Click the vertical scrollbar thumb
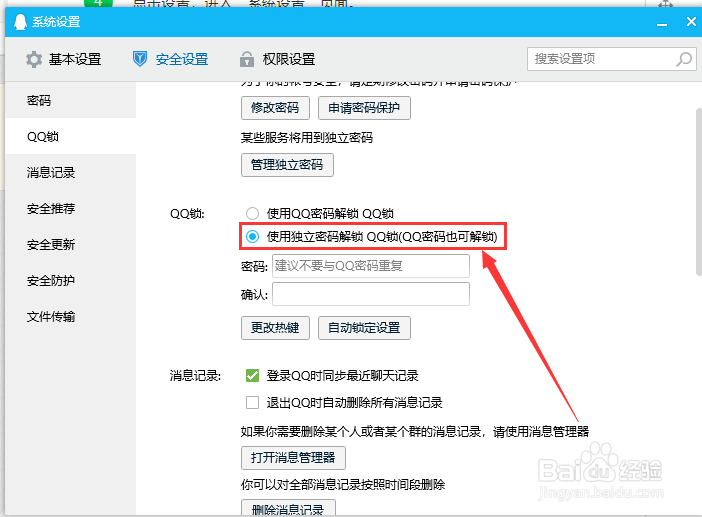The image size is (702, 517). pos(699,192)
